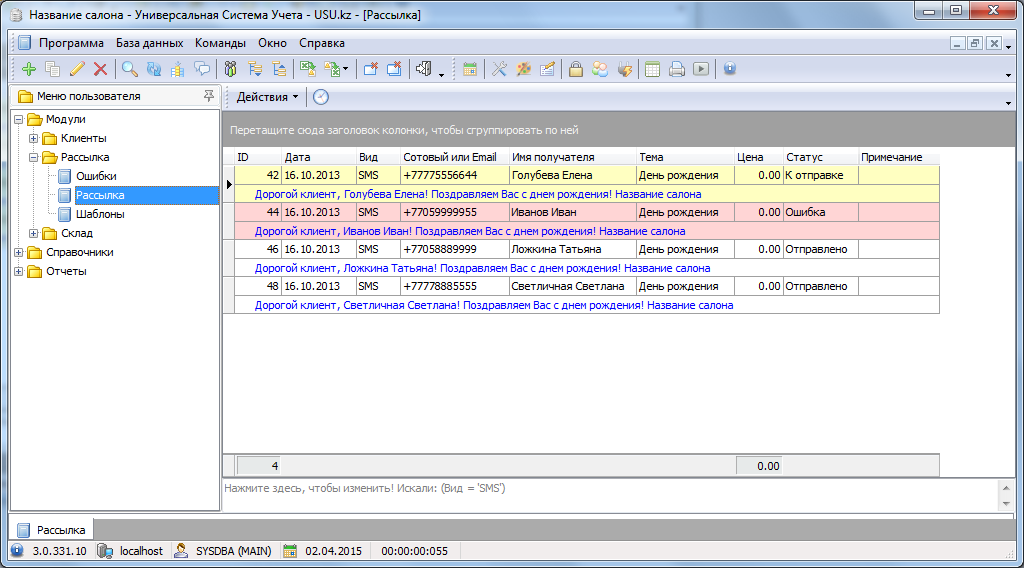Click the printer icon in toolbar

(x=677, y=69)
